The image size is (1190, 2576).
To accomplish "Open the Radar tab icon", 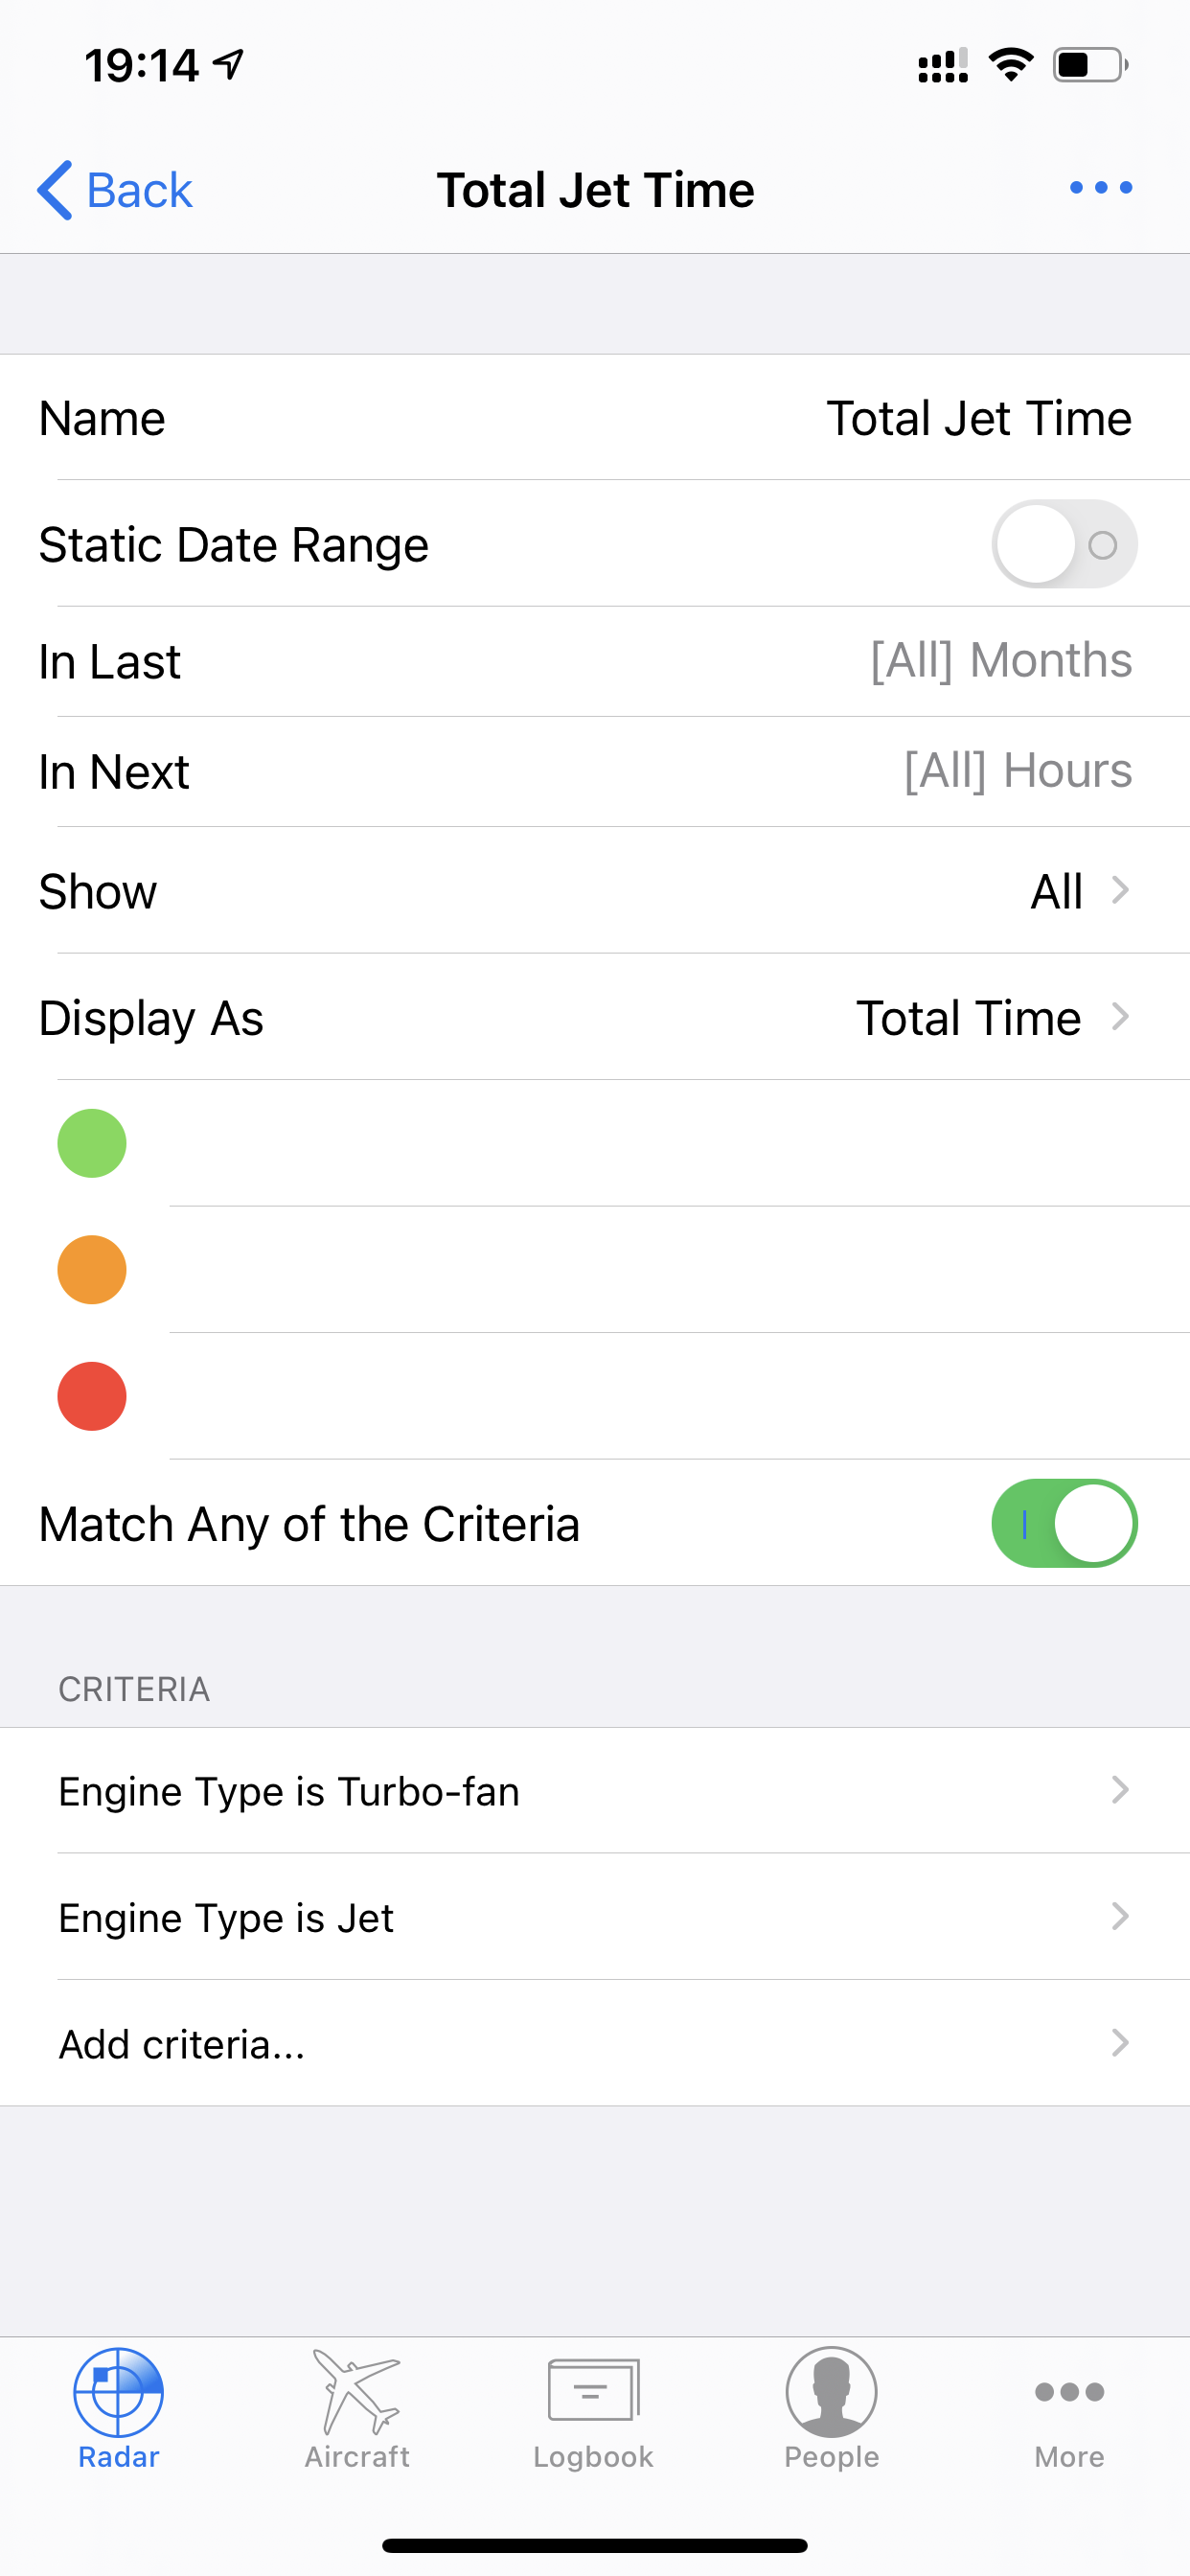I will (x=118, y=2392).
